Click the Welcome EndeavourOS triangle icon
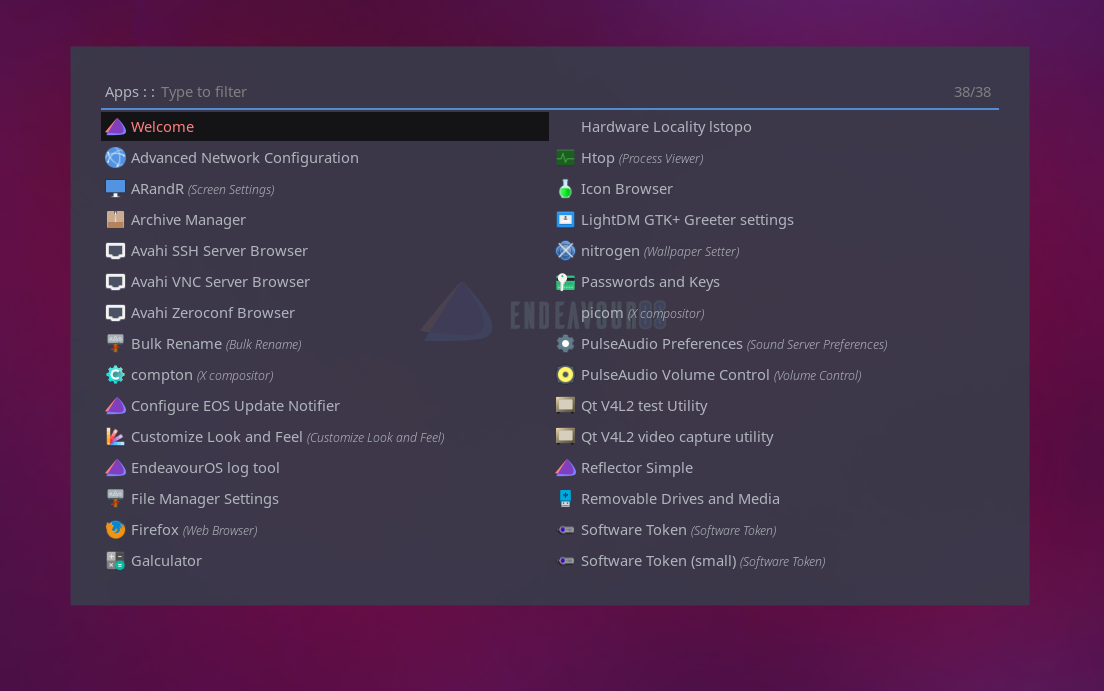Screen dimensions: 1104x691 tap(115, 127)
